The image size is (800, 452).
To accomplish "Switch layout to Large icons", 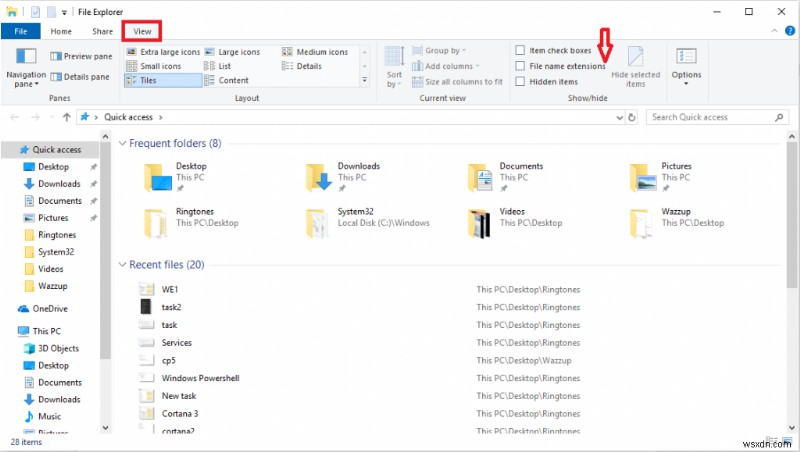I will 232,52.
